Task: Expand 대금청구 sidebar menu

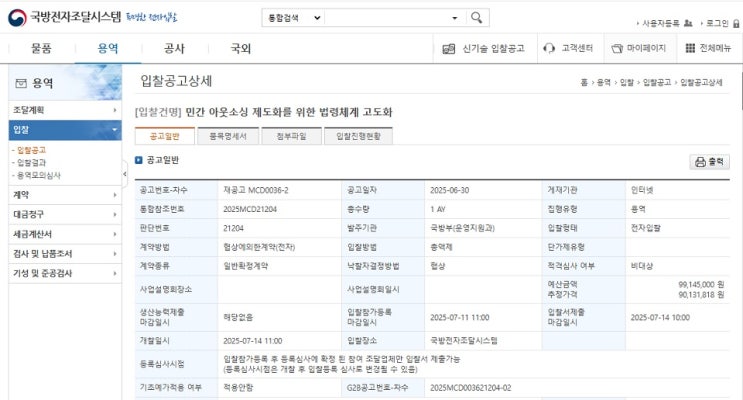Action: [x=65, y=215]
